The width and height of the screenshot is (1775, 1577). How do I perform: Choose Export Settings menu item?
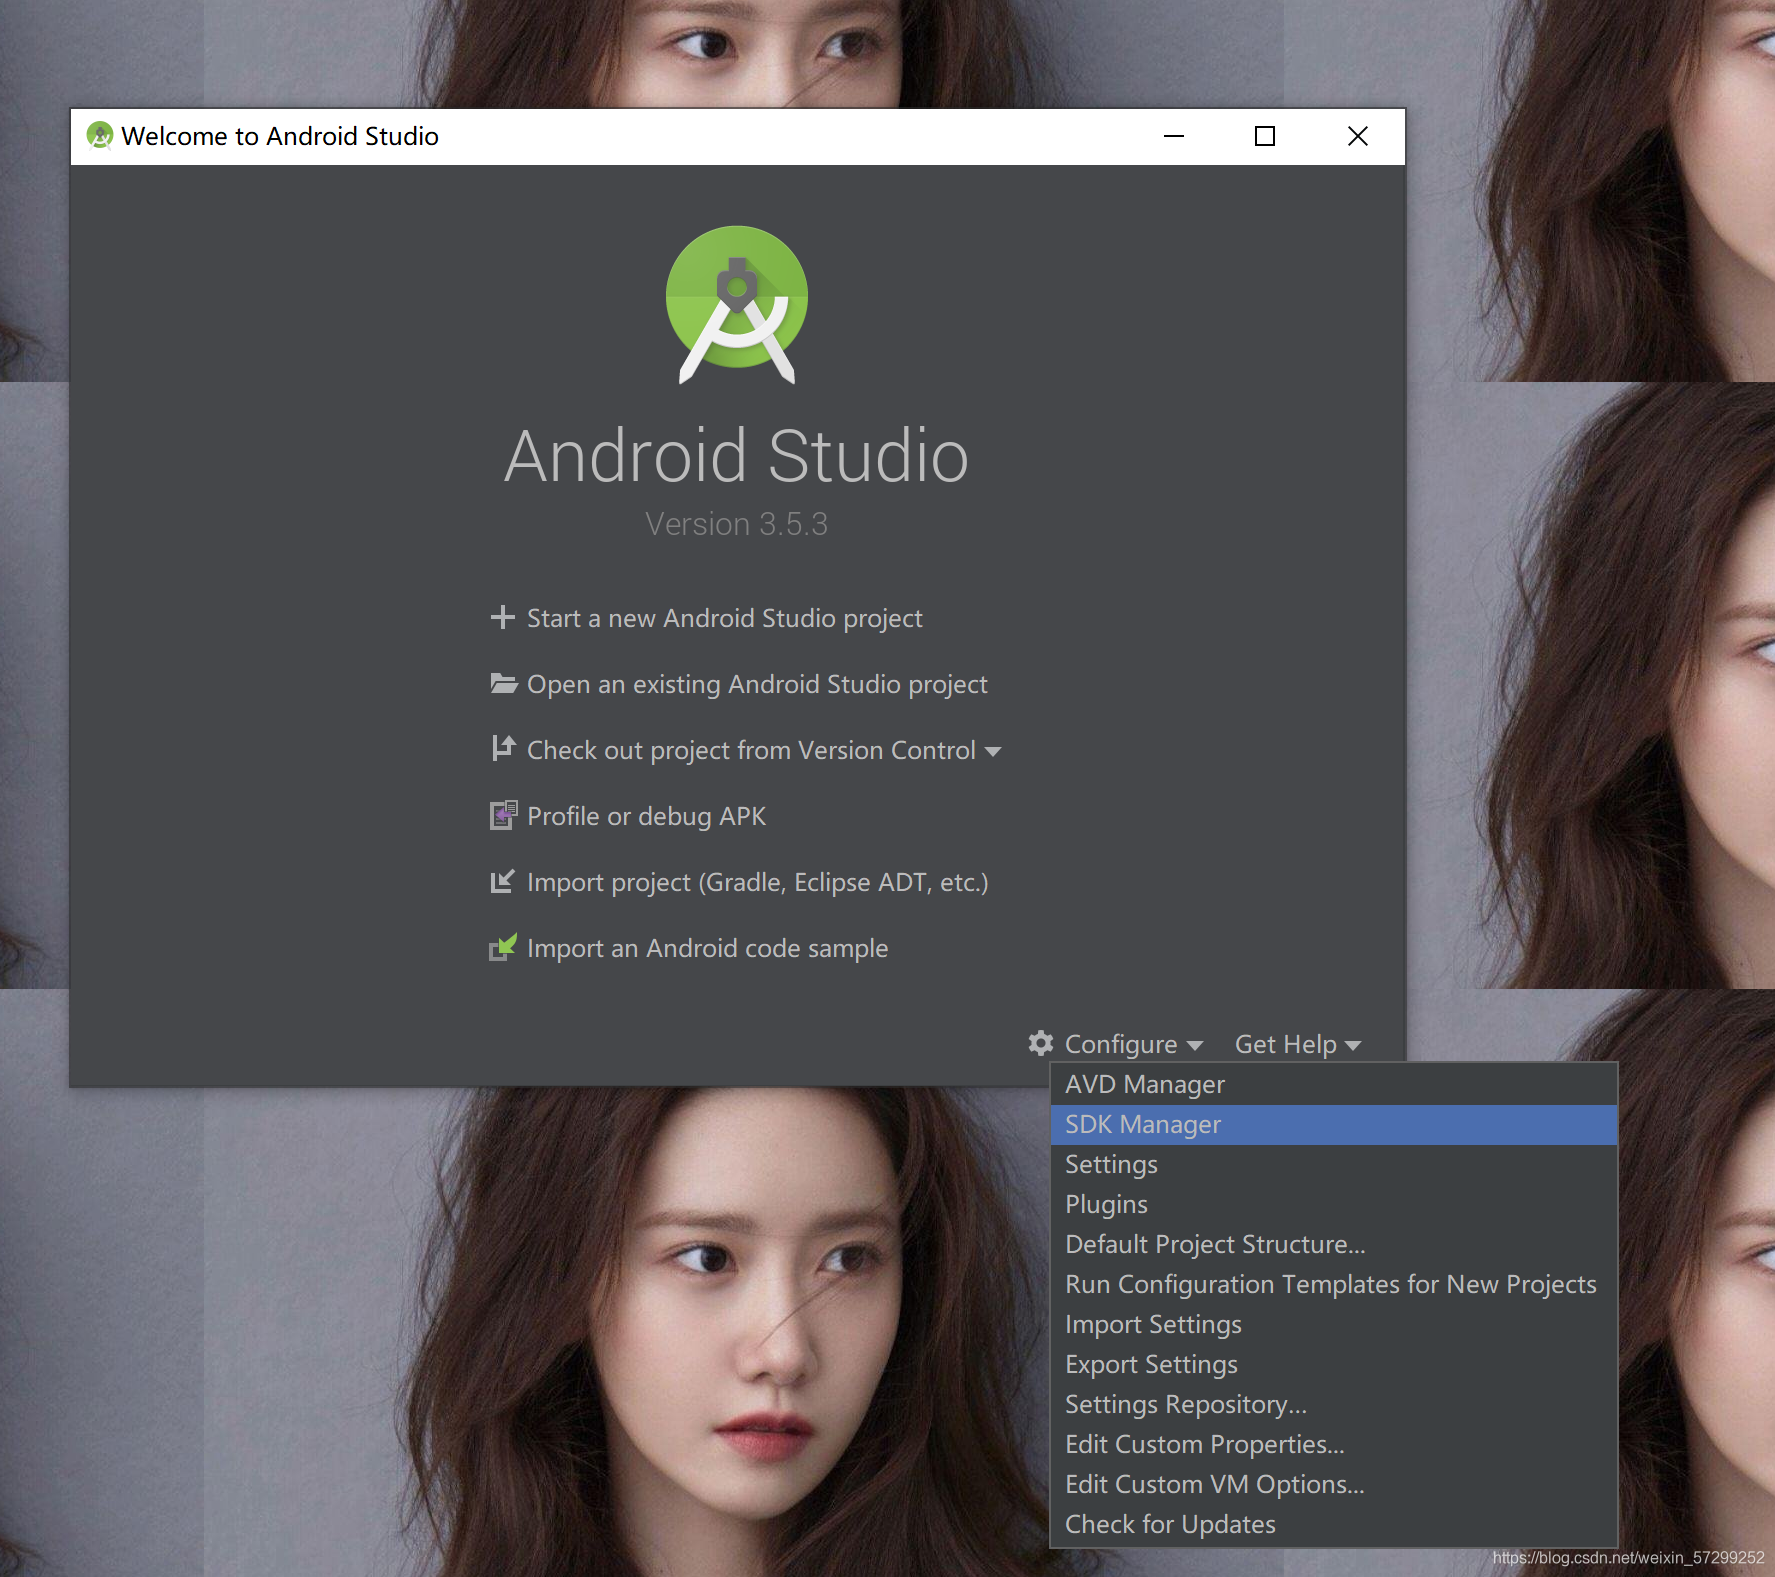[x=1334, y=1364]
